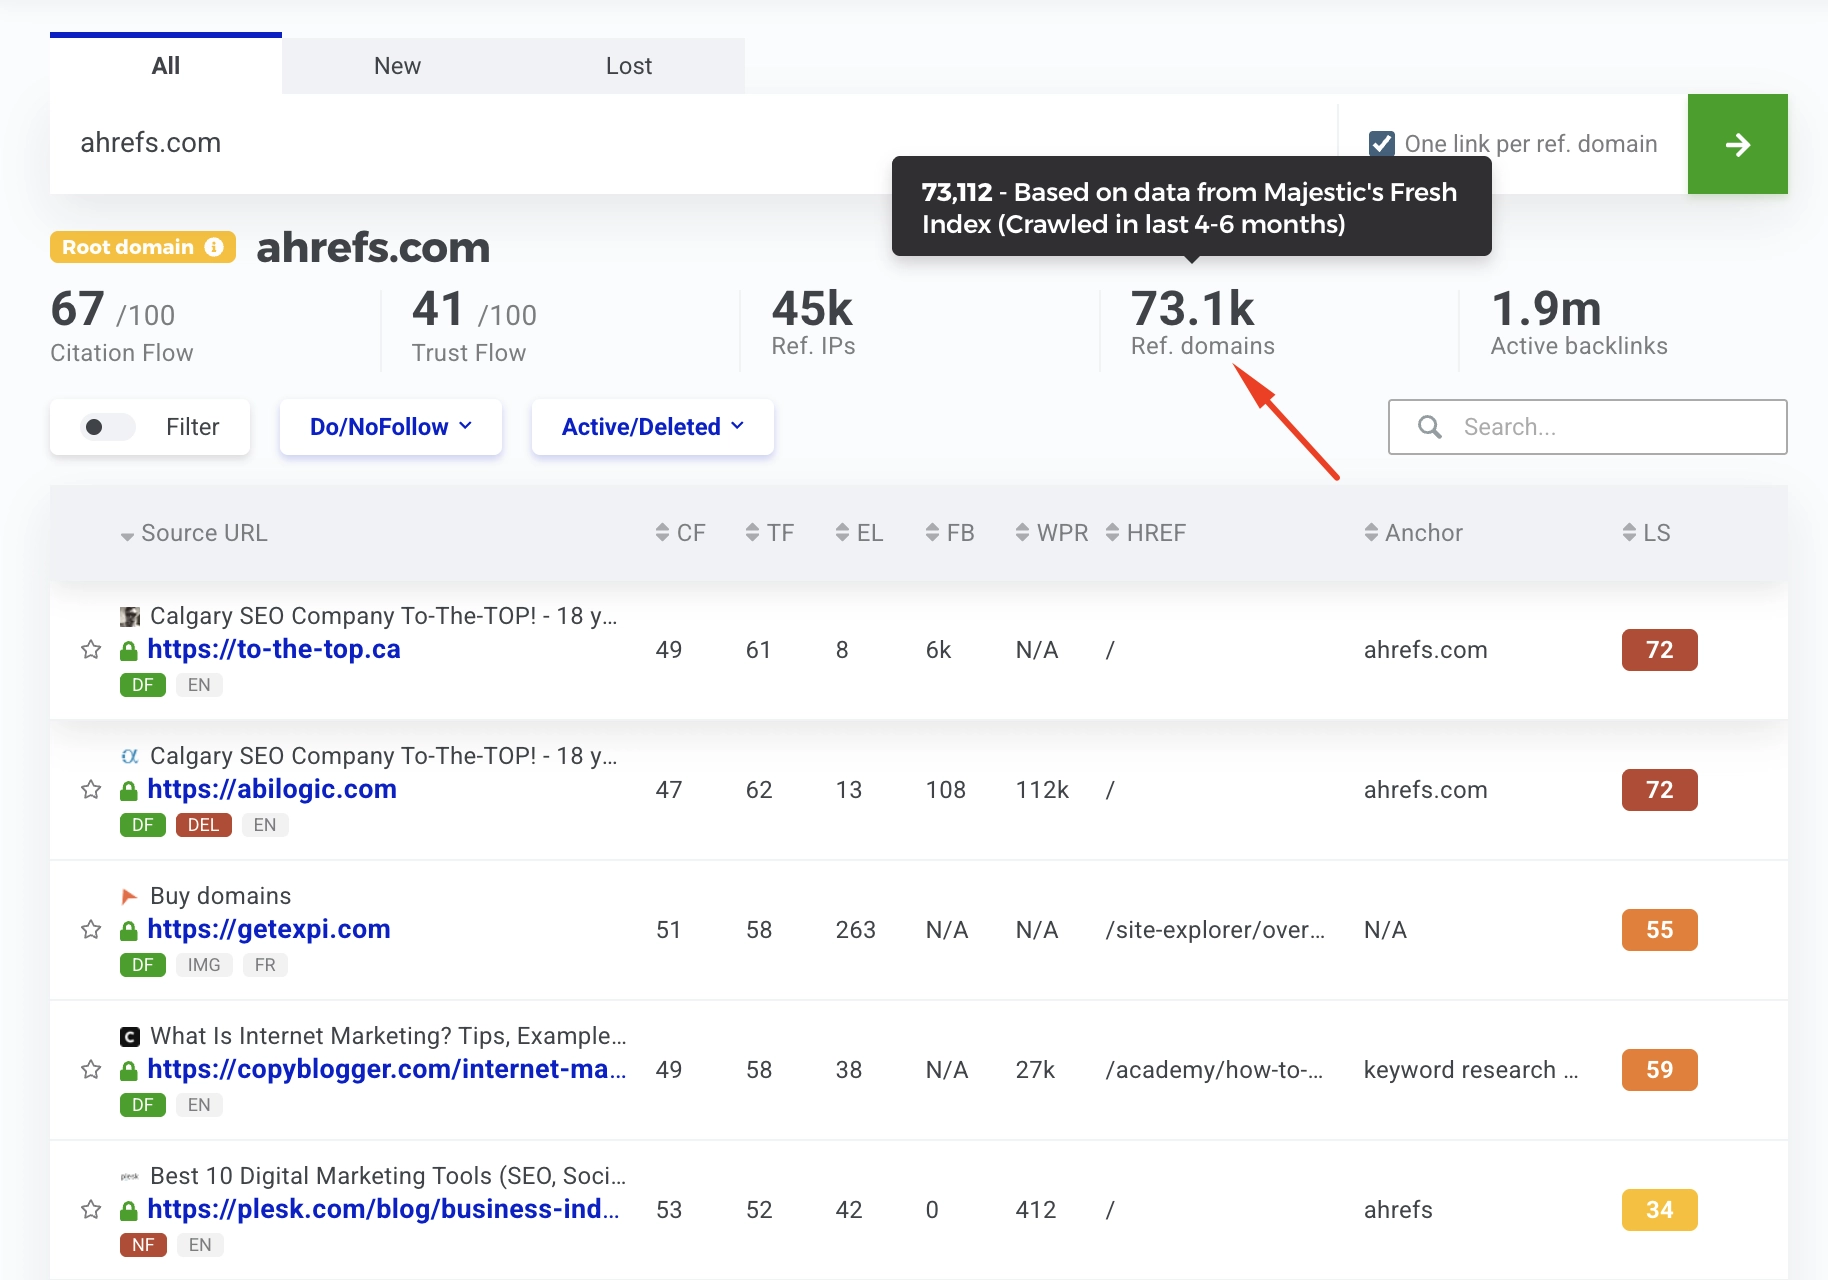
Task: Star the to-the-top.ca backlink row
Action: click(91, 649)
